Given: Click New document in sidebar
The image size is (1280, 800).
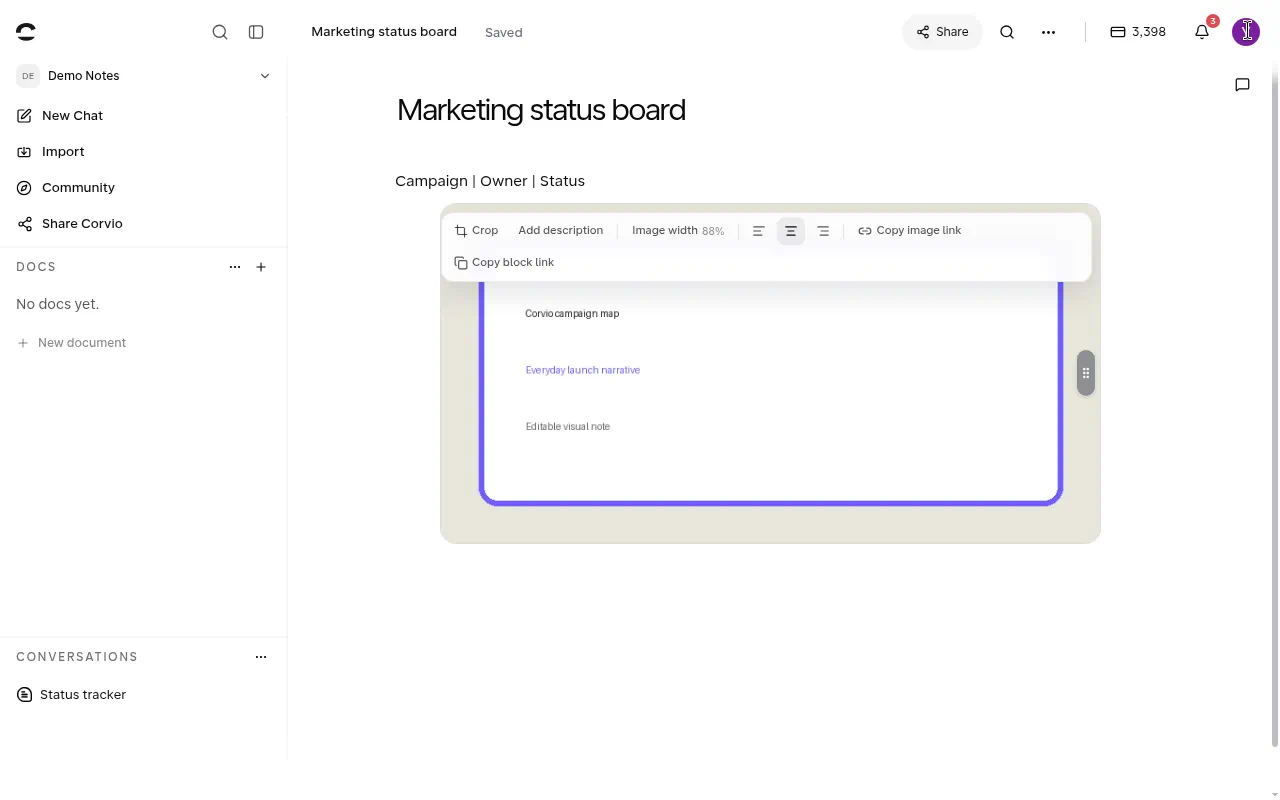Looking at the screenshot, I should tap(71, 343).
